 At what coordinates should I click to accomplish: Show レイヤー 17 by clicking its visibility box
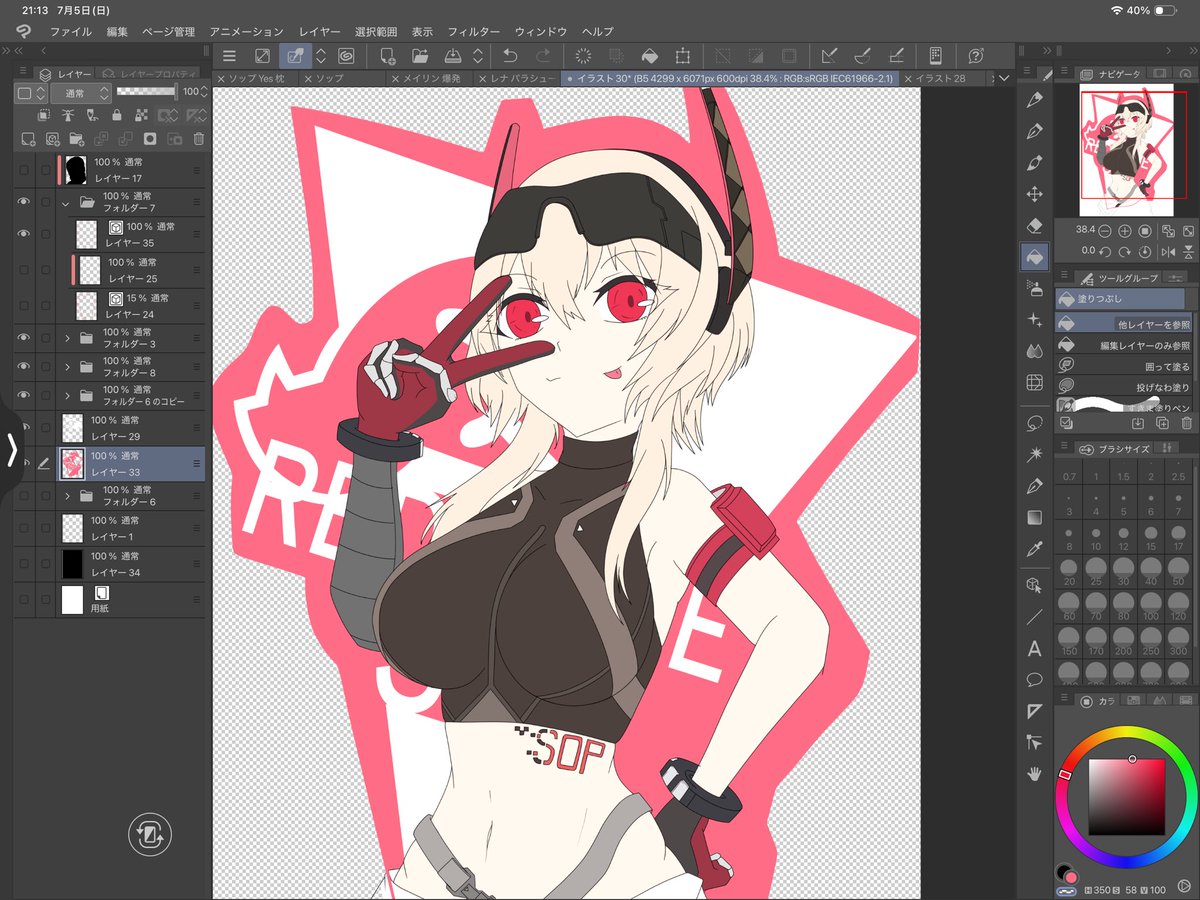(x=24, y=170)
